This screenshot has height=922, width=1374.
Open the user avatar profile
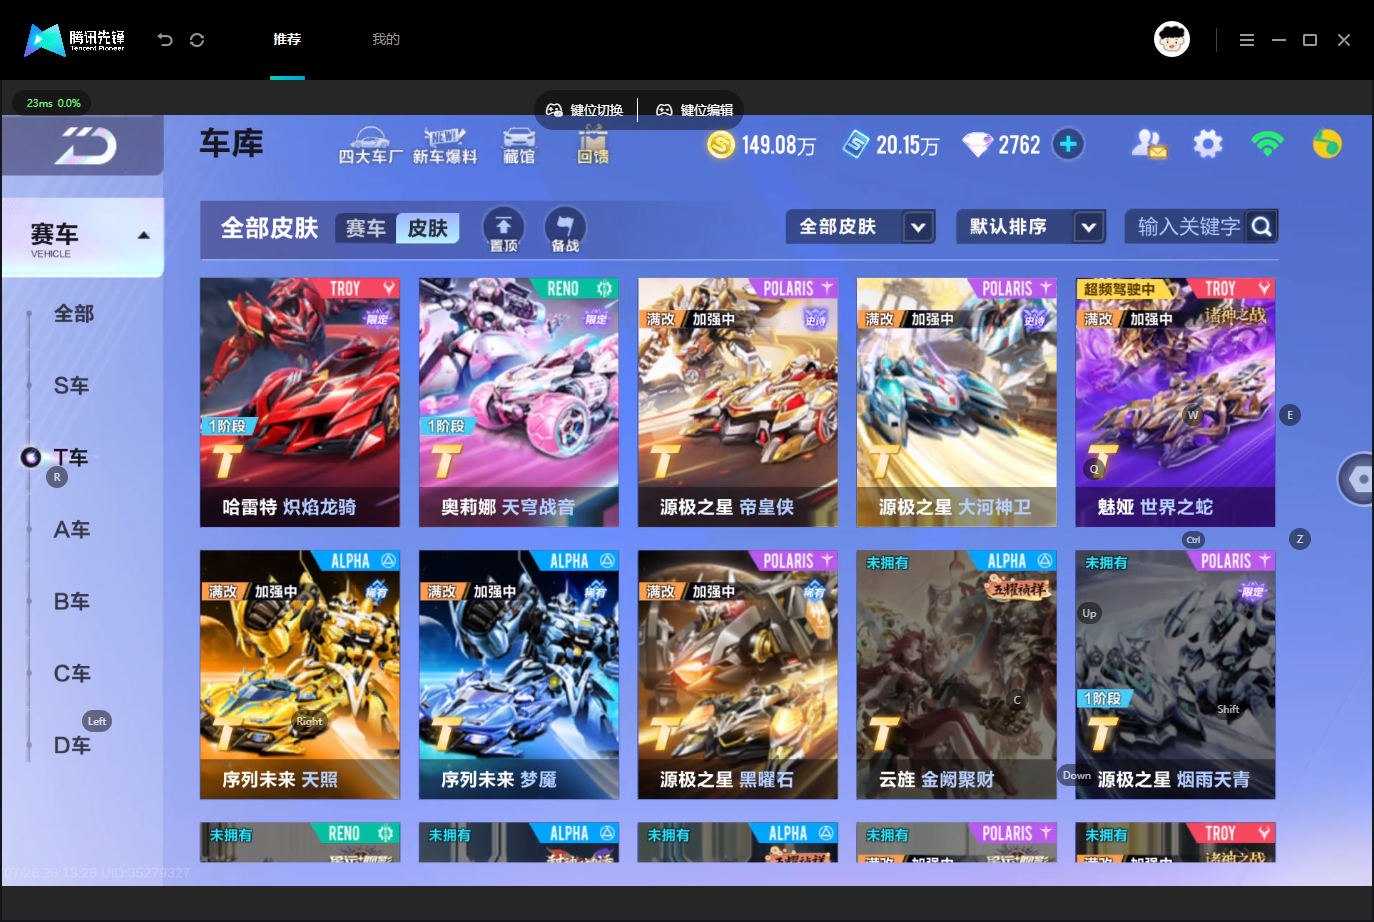coord(1172,39)
